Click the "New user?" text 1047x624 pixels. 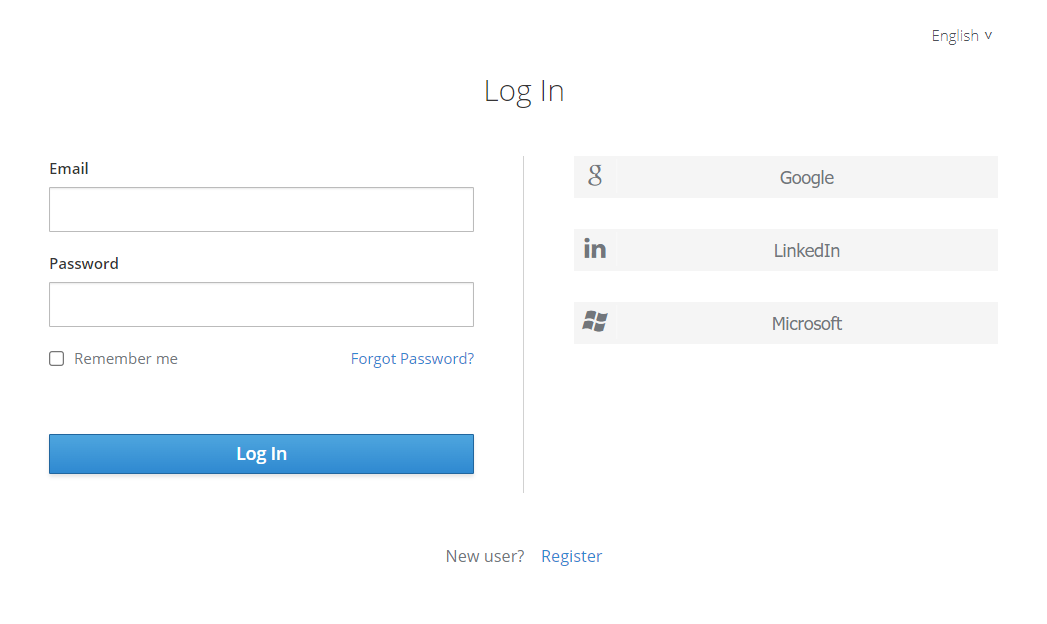click(485, 556)
